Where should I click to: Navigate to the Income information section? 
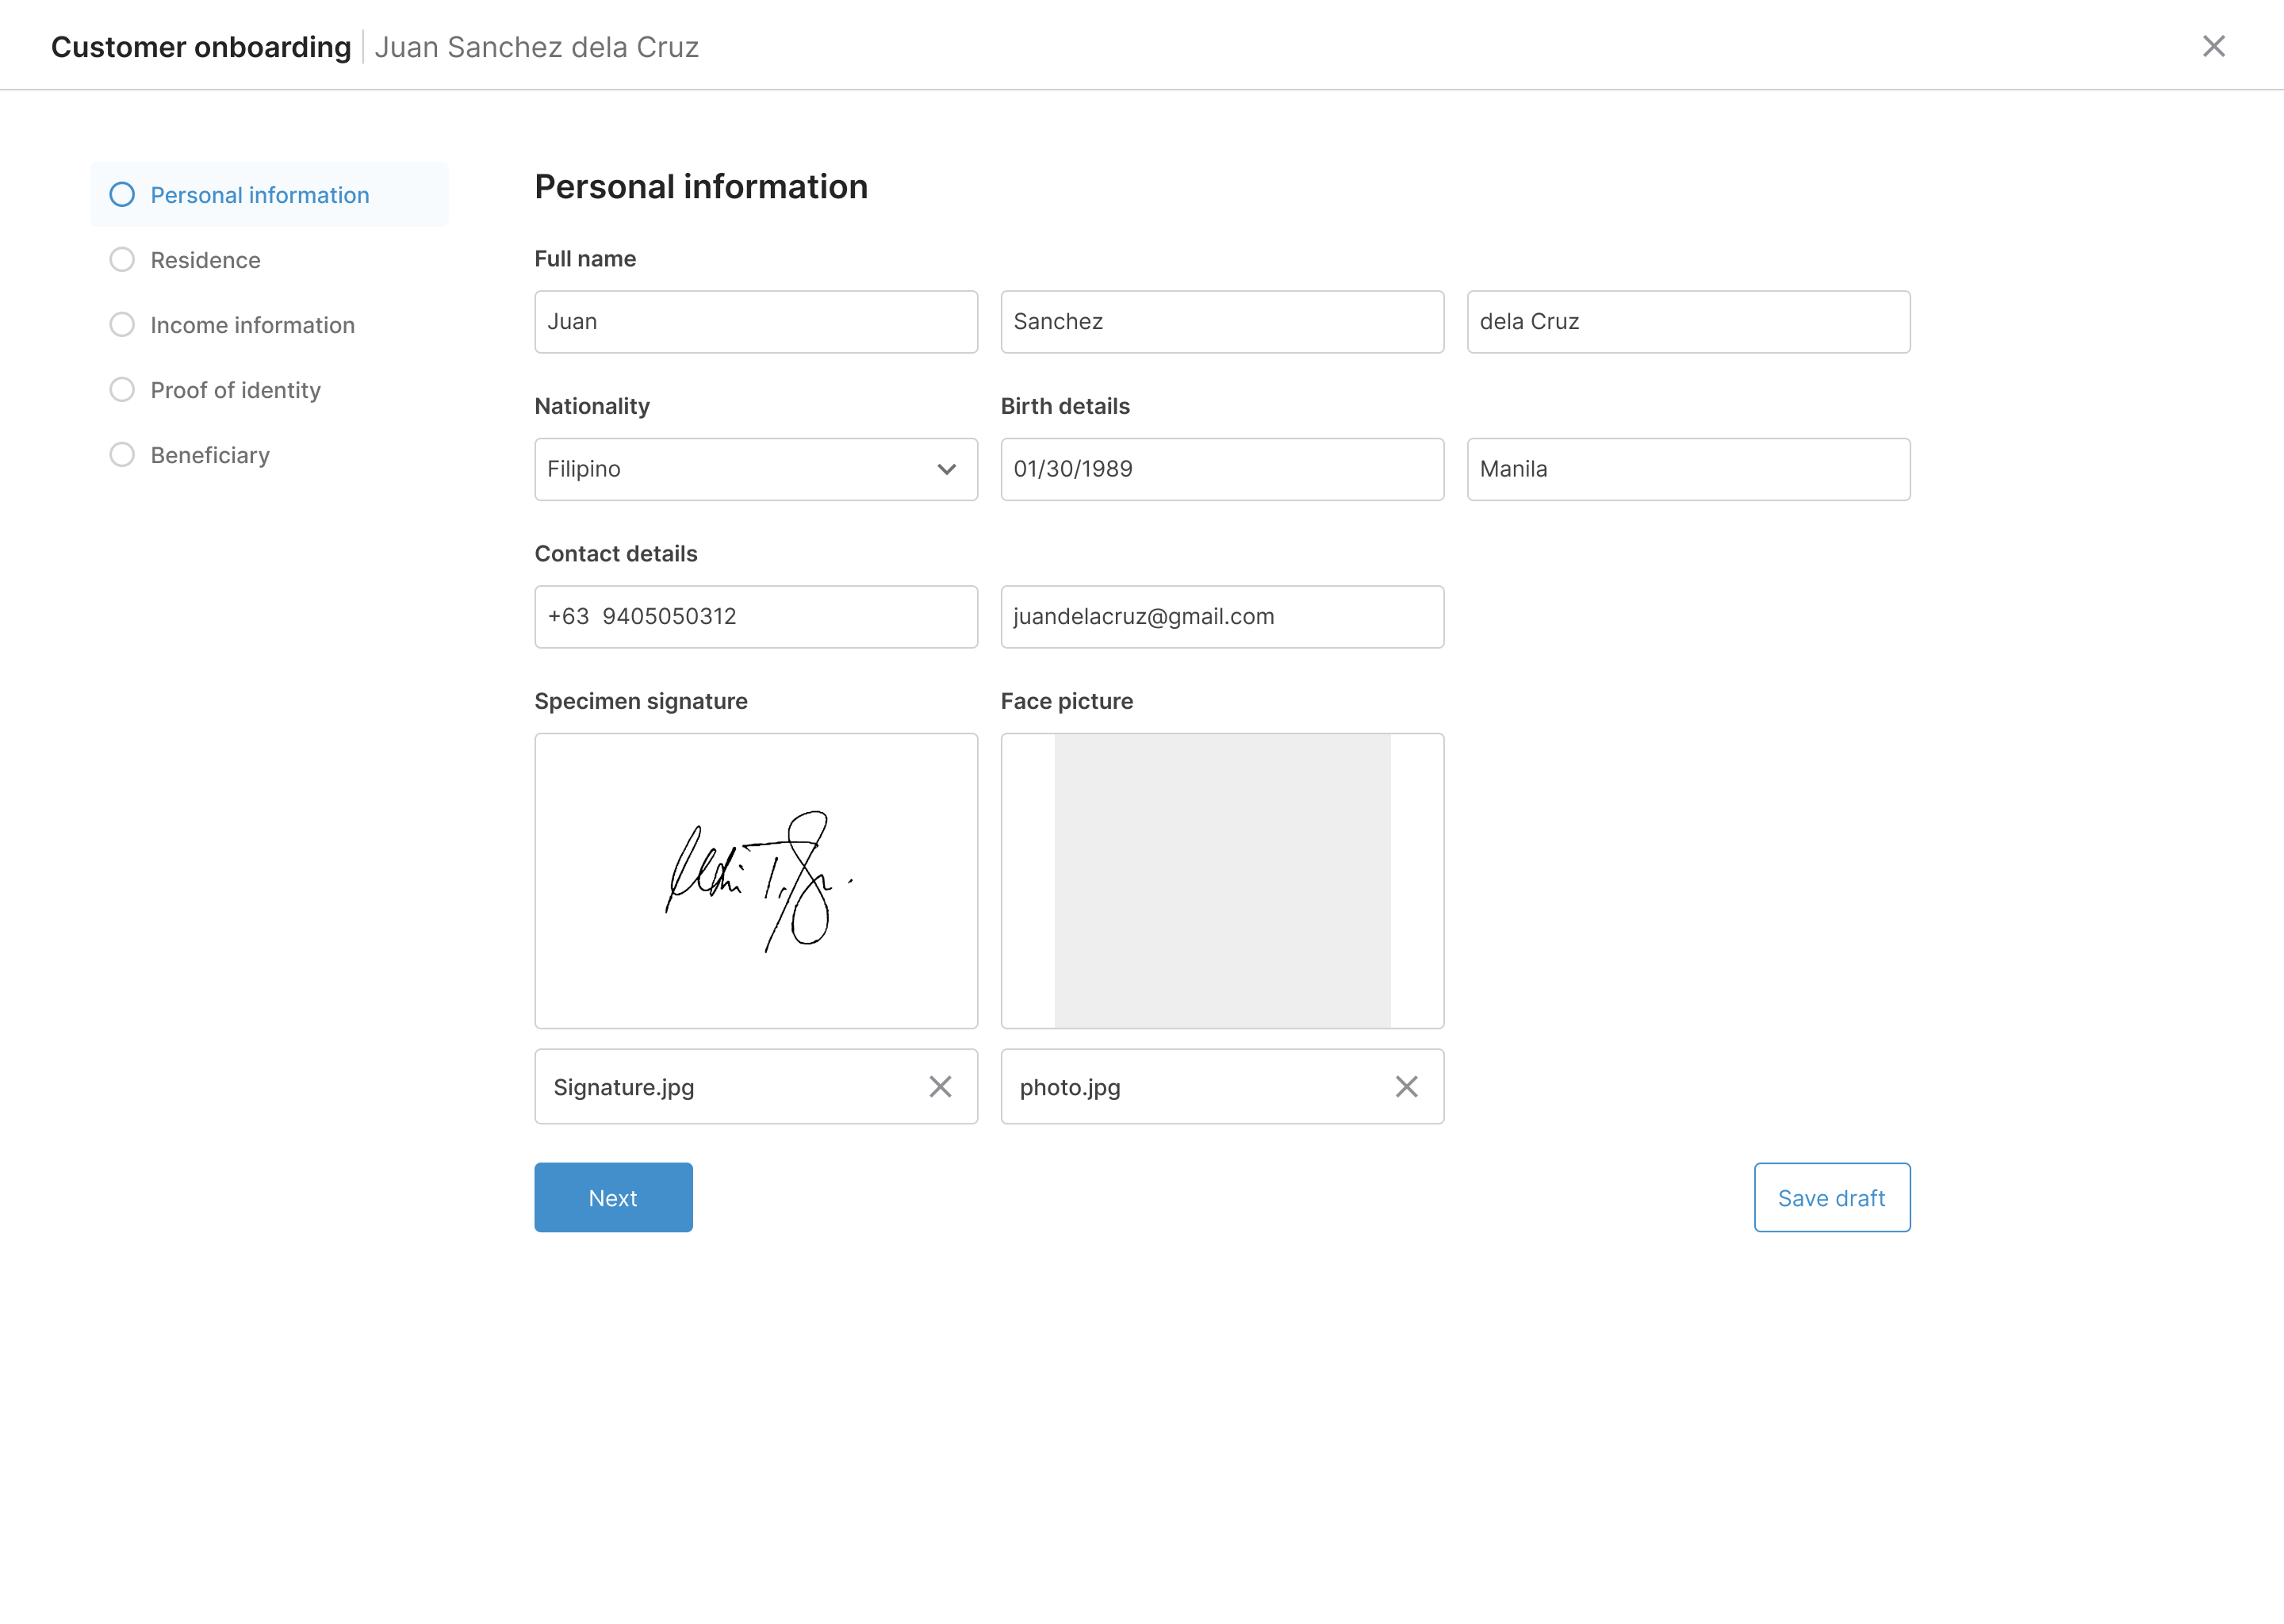(x=252, y=324)
